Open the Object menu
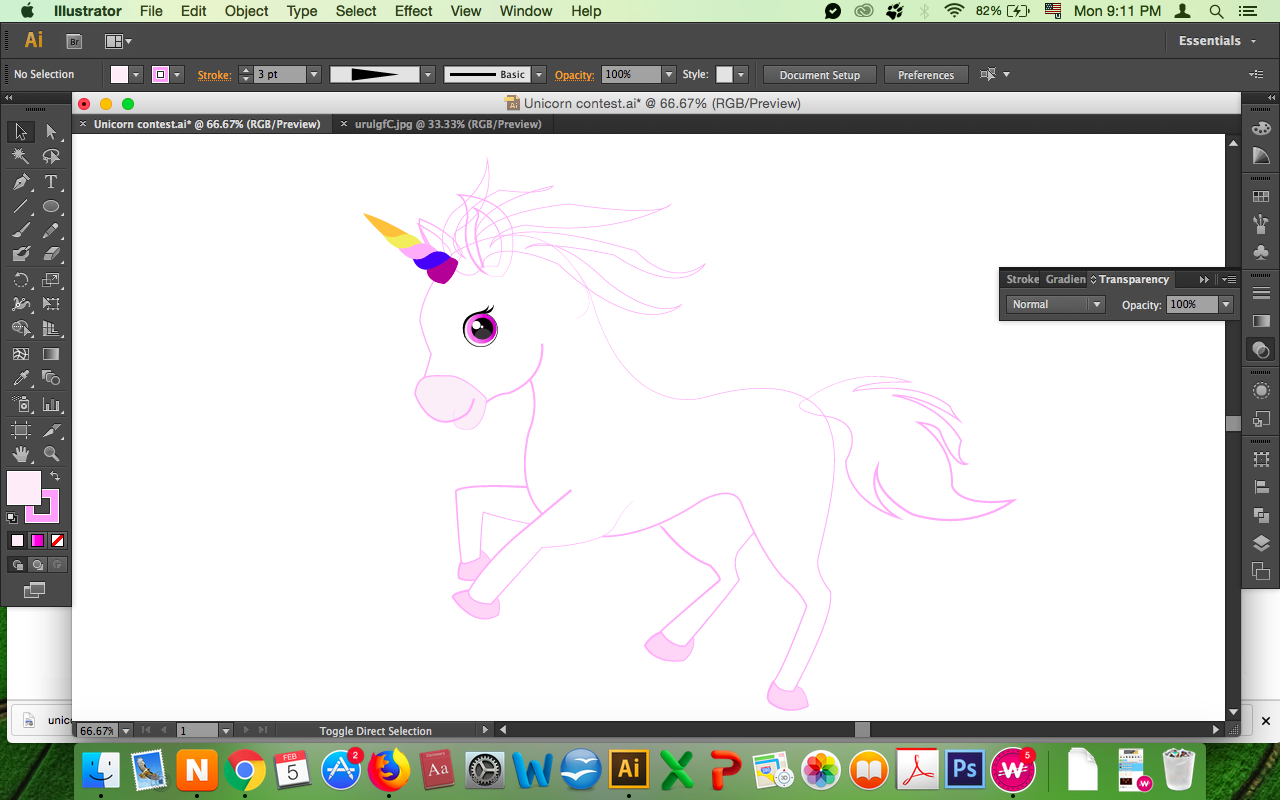The height and width of the screenshot is (800, 1280). [246, 11]
